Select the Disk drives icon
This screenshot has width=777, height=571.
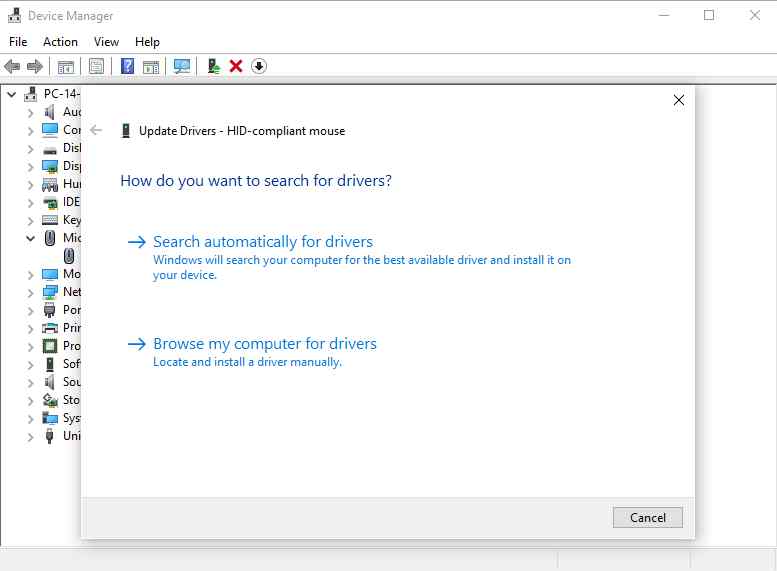tap(50, 149)
